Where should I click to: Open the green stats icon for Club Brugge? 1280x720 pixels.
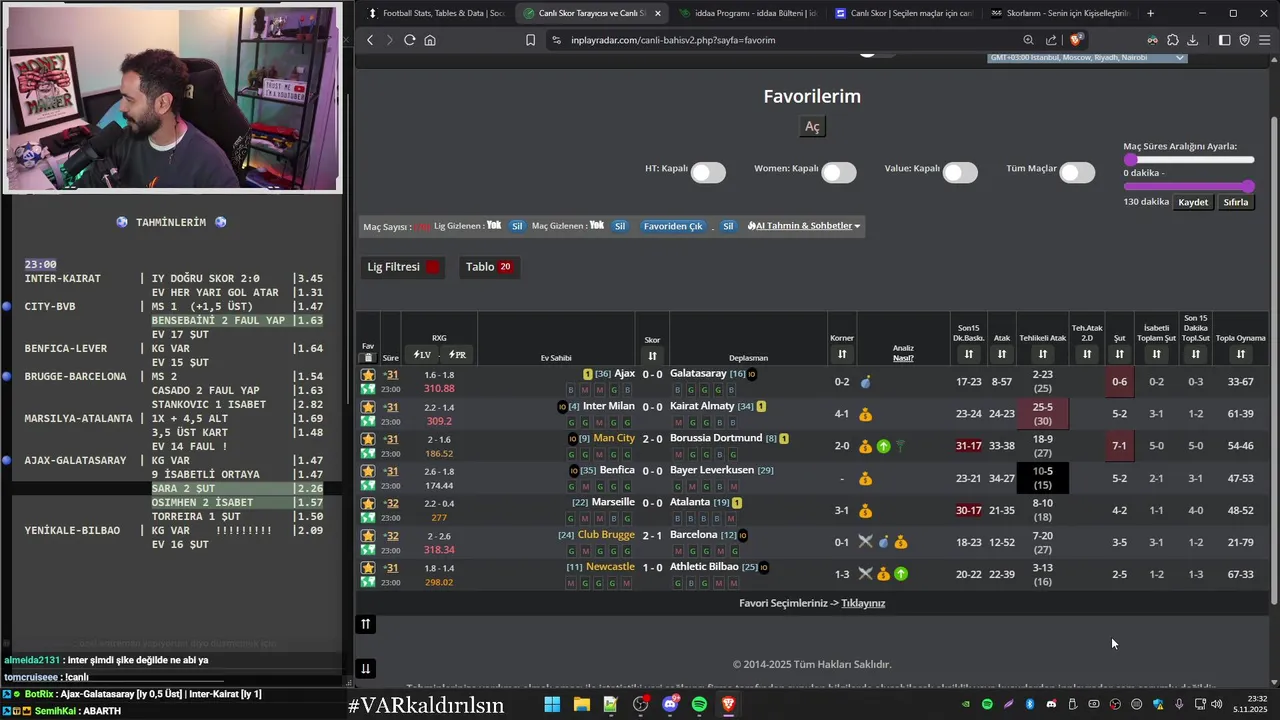368,550
